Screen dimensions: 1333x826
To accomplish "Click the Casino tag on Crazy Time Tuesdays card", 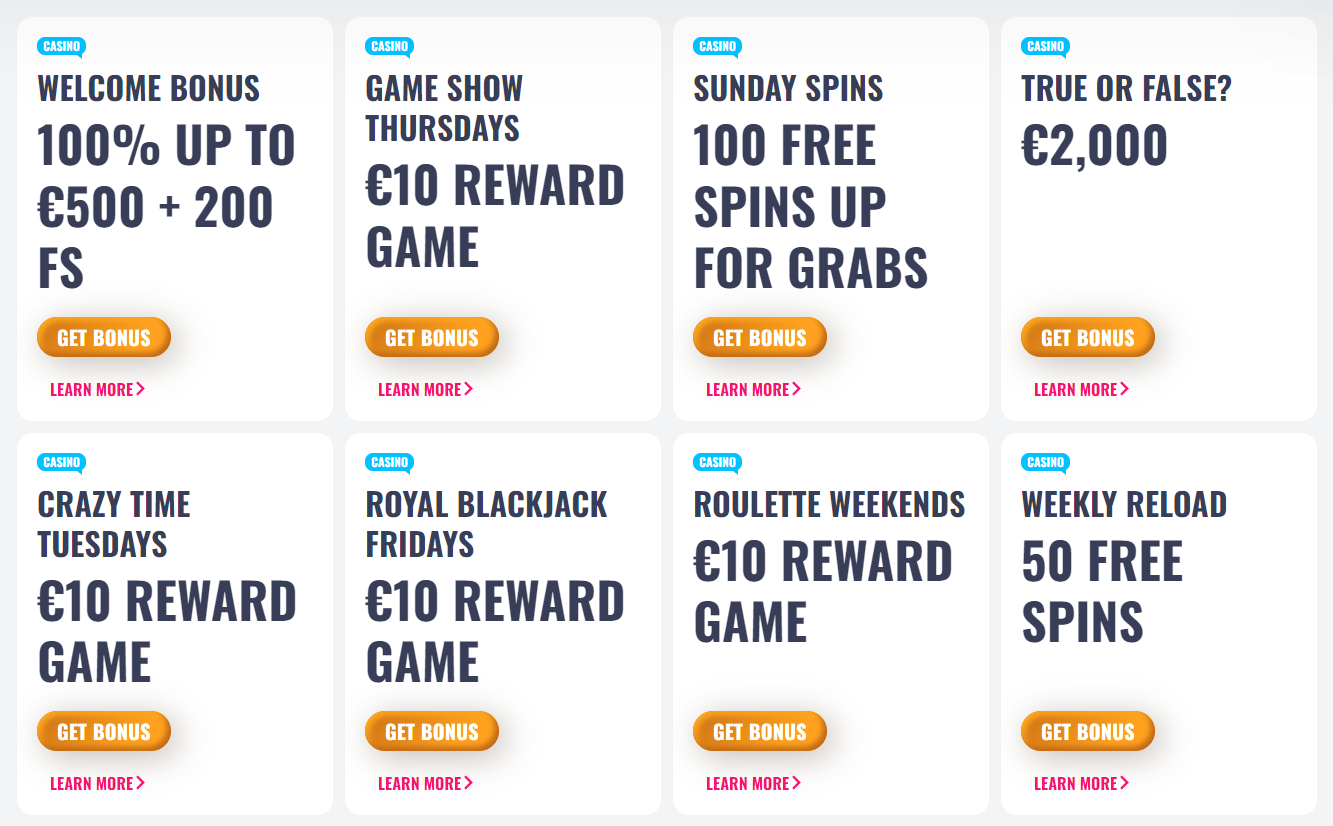I will pos(61,462).
